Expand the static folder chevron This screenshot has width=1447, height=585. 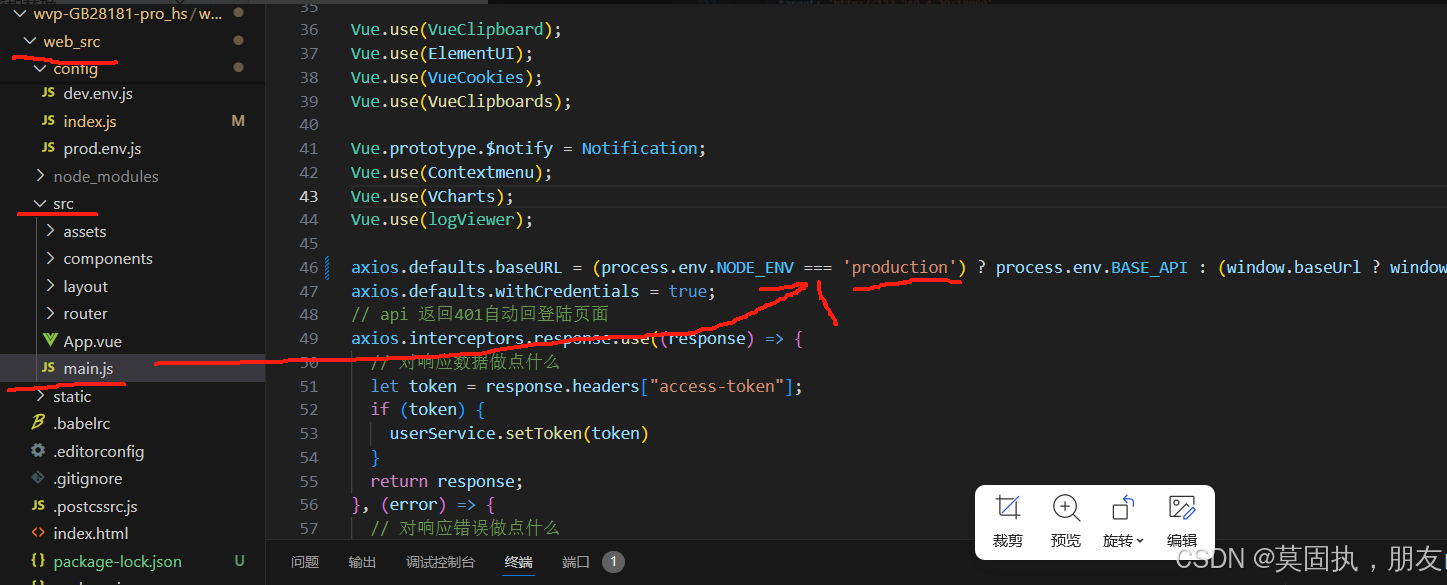(41, 396)
